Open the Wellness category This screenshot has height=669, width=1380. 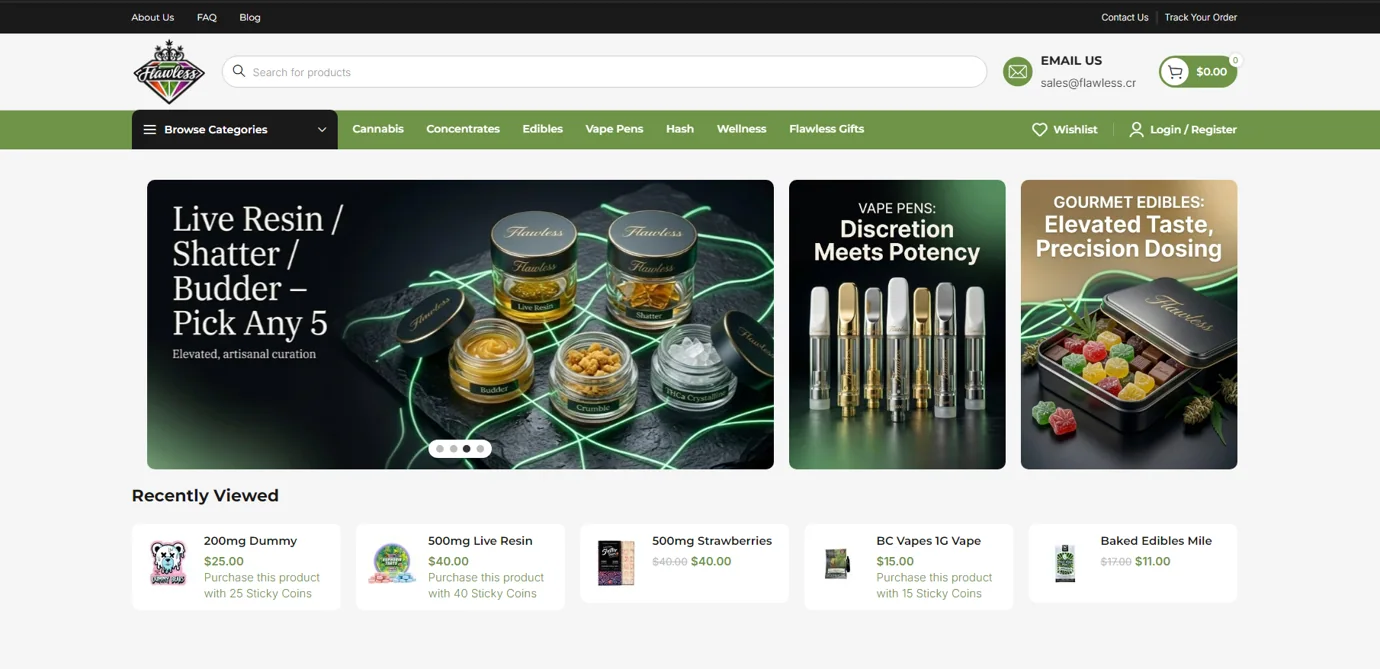pyautogui.click(x=741, y=129)
